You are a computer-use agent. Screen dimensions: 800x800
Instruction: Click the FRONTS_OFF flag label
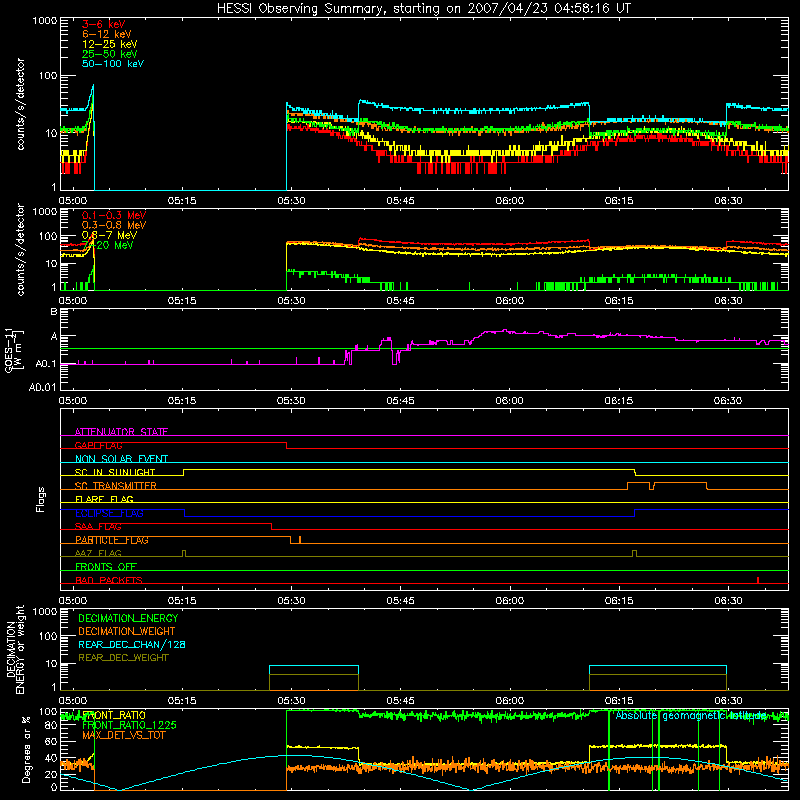click(x=106, y=567)
